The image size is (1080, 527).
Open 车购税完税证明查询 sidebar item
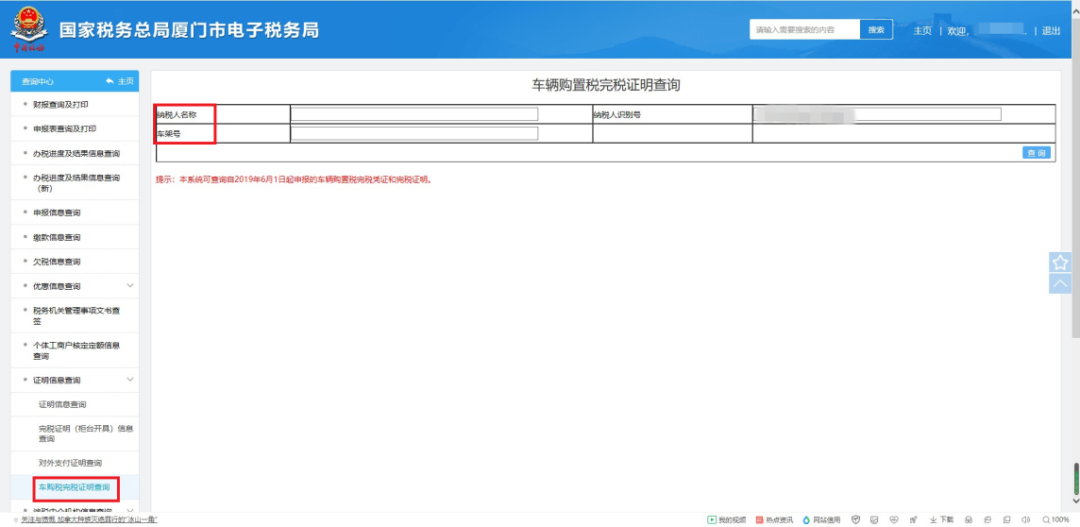pyautogui.click(x=74, y=487)
